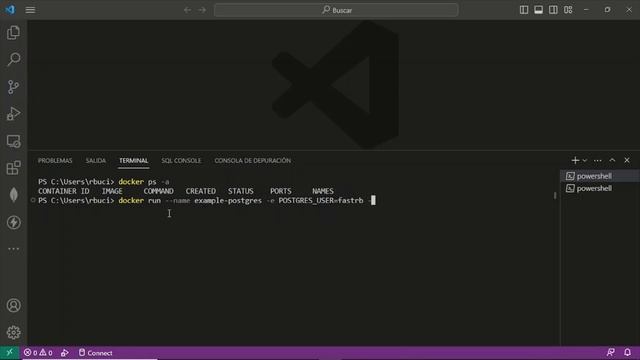Show additional views ellipsis in activity bar
The width and height of the screenshot is (640, 360).
coord(13,249)
